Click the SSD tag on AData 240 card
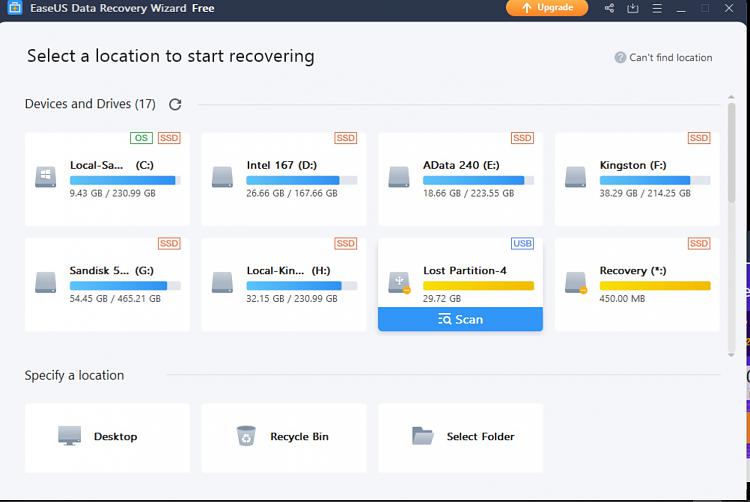750x502 pixels. tap(522, 138)
